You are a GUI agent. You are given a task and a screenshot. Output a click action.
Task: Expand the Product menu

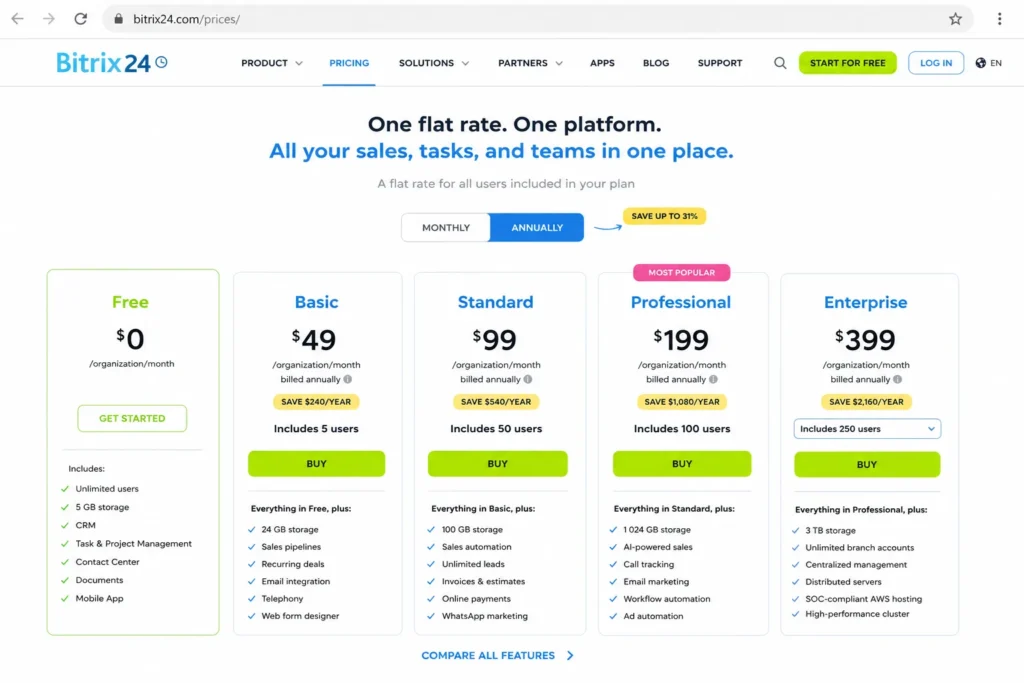pyautogui.click(x=272, y=63)
